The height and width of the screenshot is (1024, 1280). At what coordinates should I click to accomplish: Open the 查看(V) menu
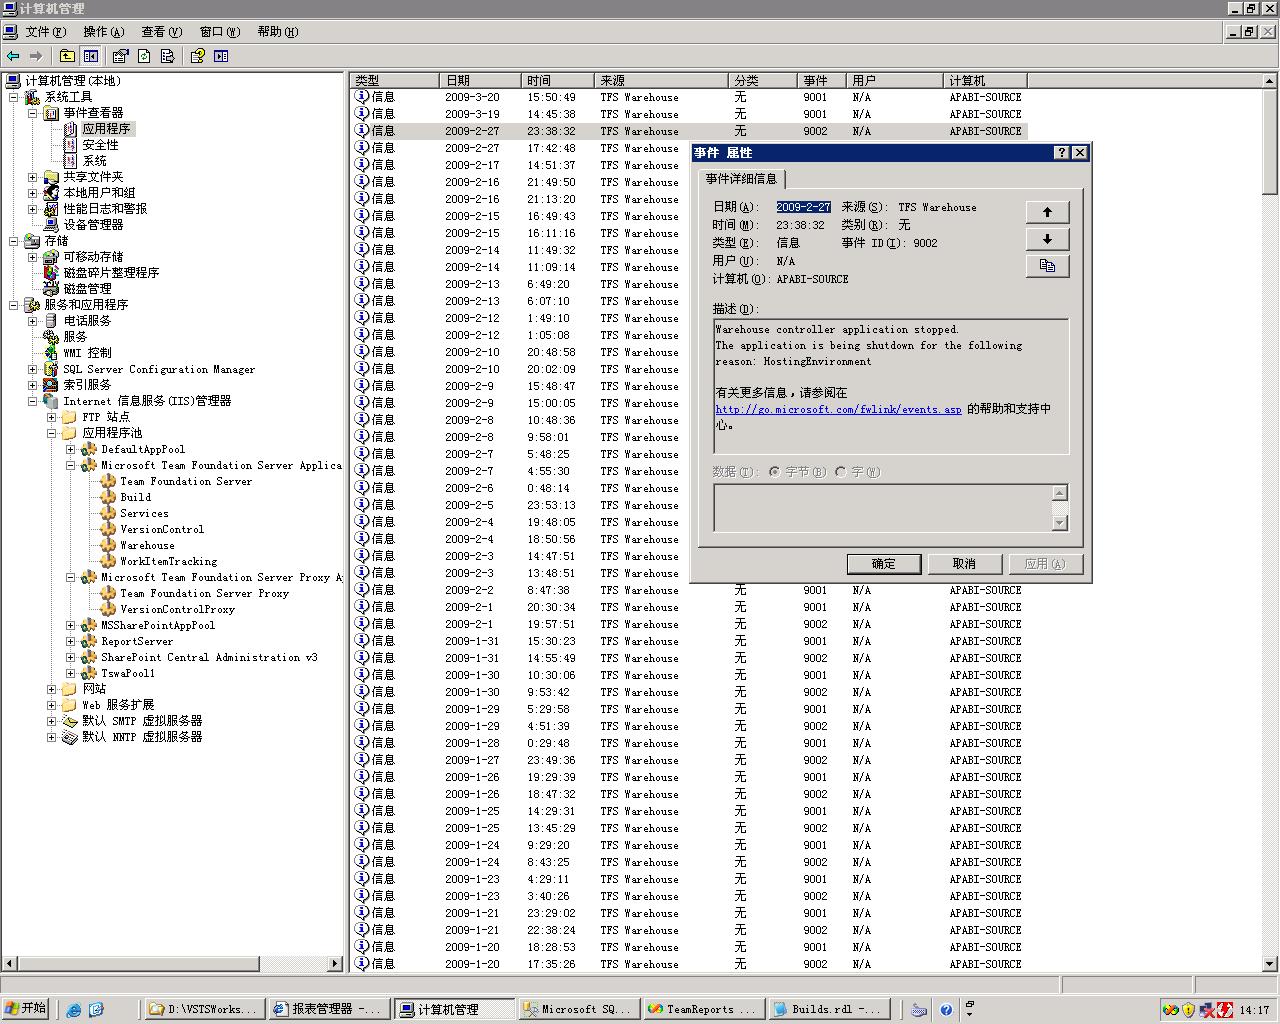(x=161, y=32)
